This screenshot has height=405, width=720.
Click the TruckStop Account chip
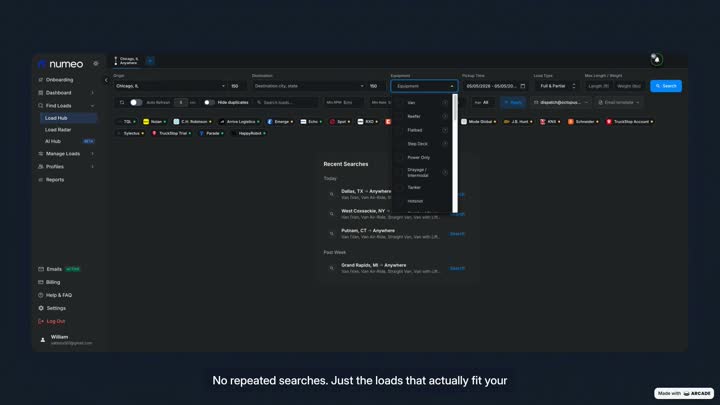[x=630, y=122]
